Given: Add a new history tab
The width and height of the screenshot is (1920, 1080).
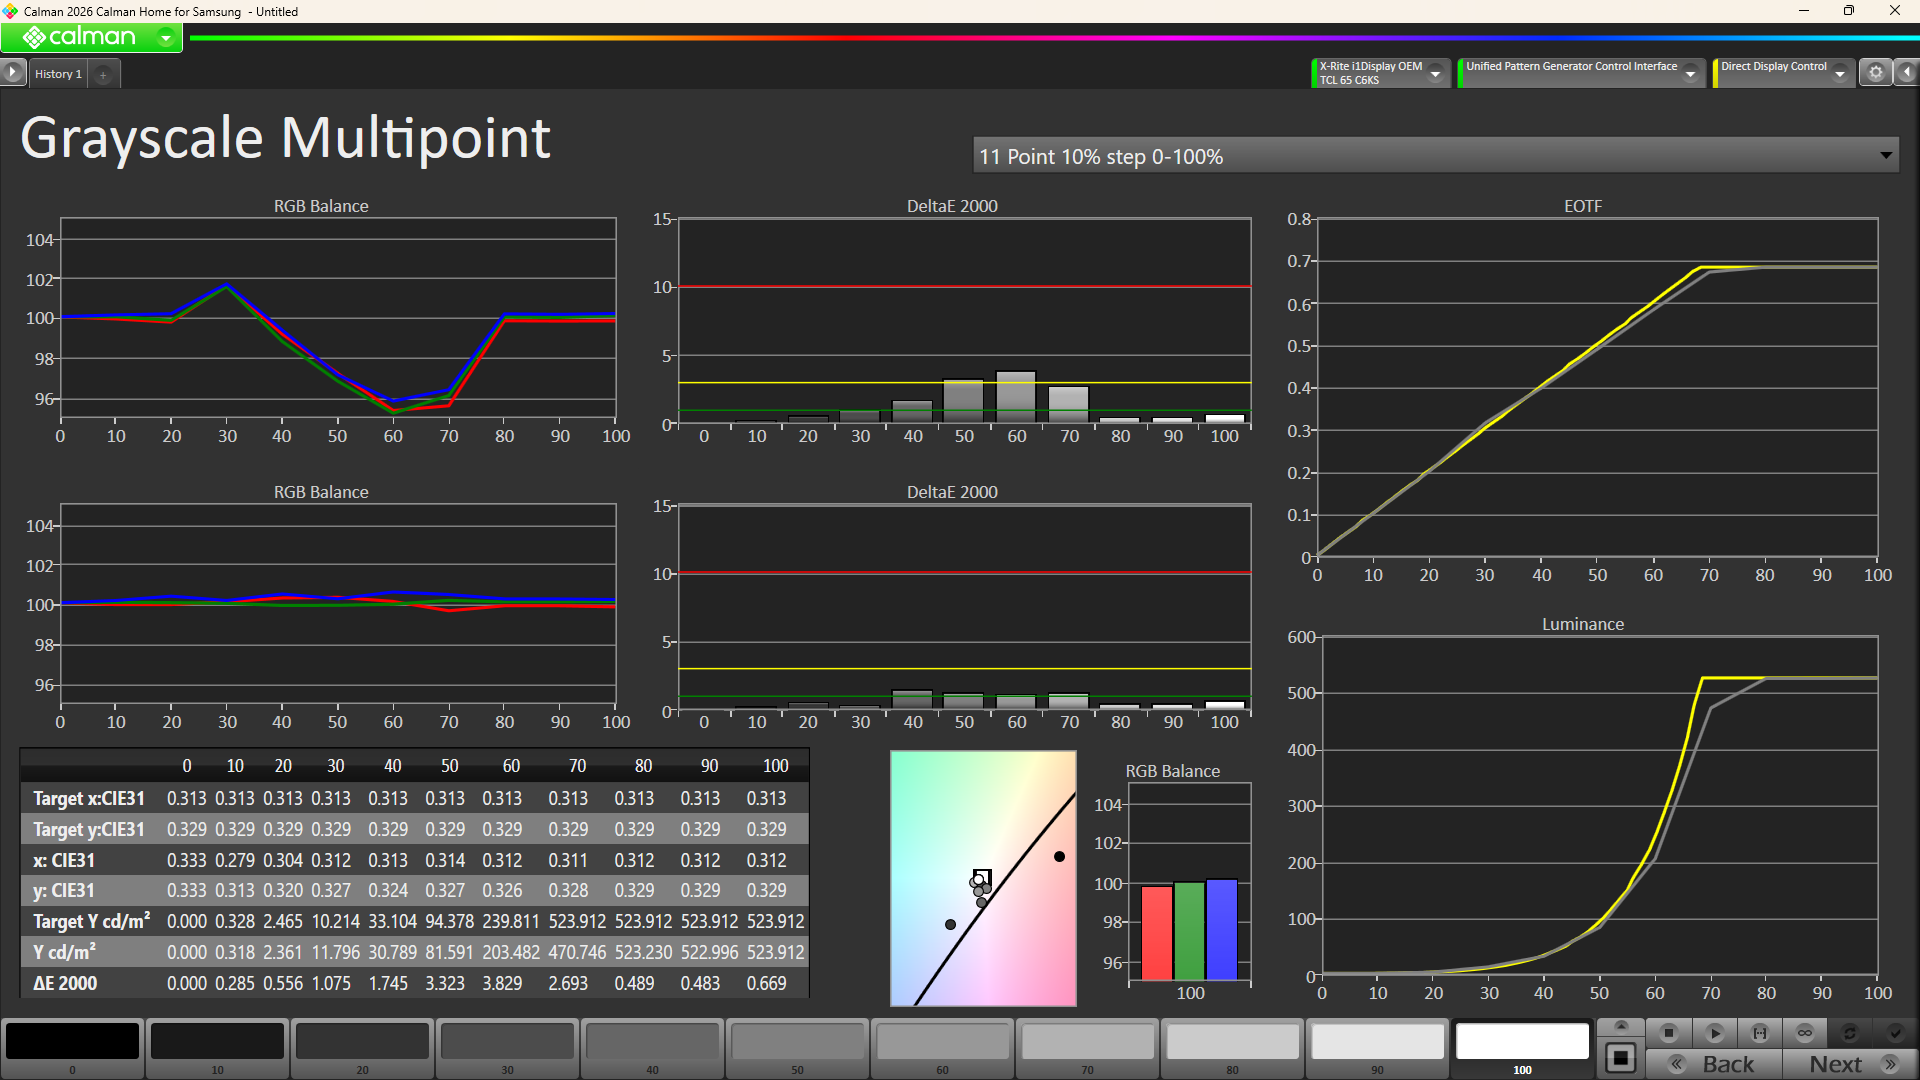Looking at the screenshot, I should (x=103, y=74).
